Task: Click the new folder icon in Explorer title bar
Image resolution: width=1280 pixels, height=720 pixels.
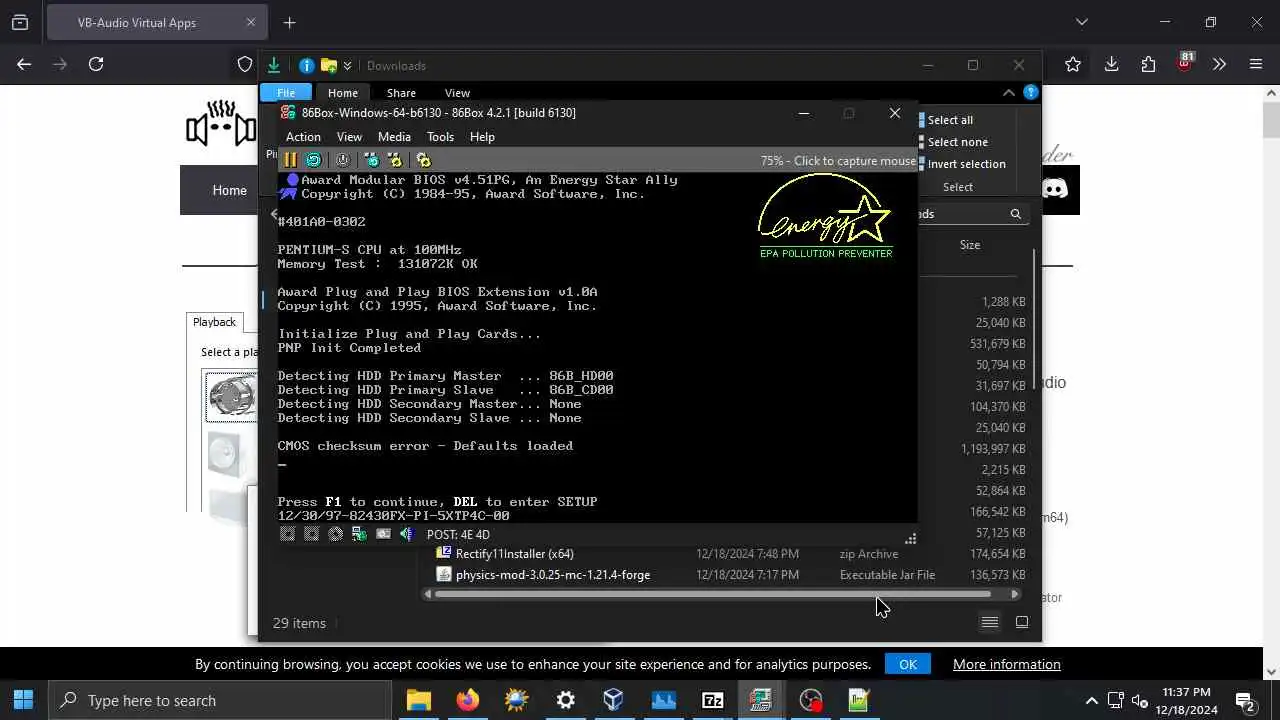Action: pos(328,66)
